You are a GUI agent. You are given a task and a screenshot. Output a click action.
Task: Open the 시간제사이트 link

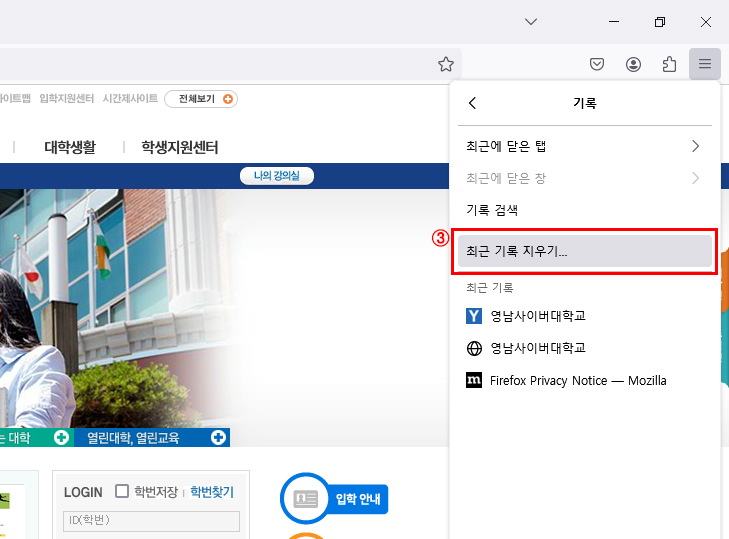(130, 99)
